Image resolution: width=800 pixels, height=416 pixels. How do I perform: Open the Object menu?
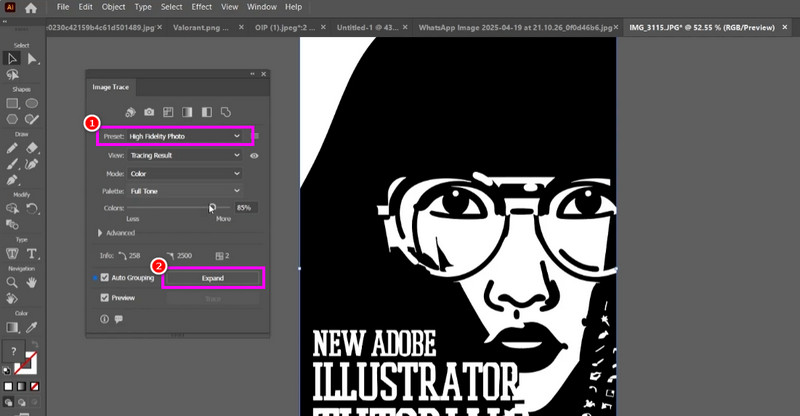(x=113, y=7)
